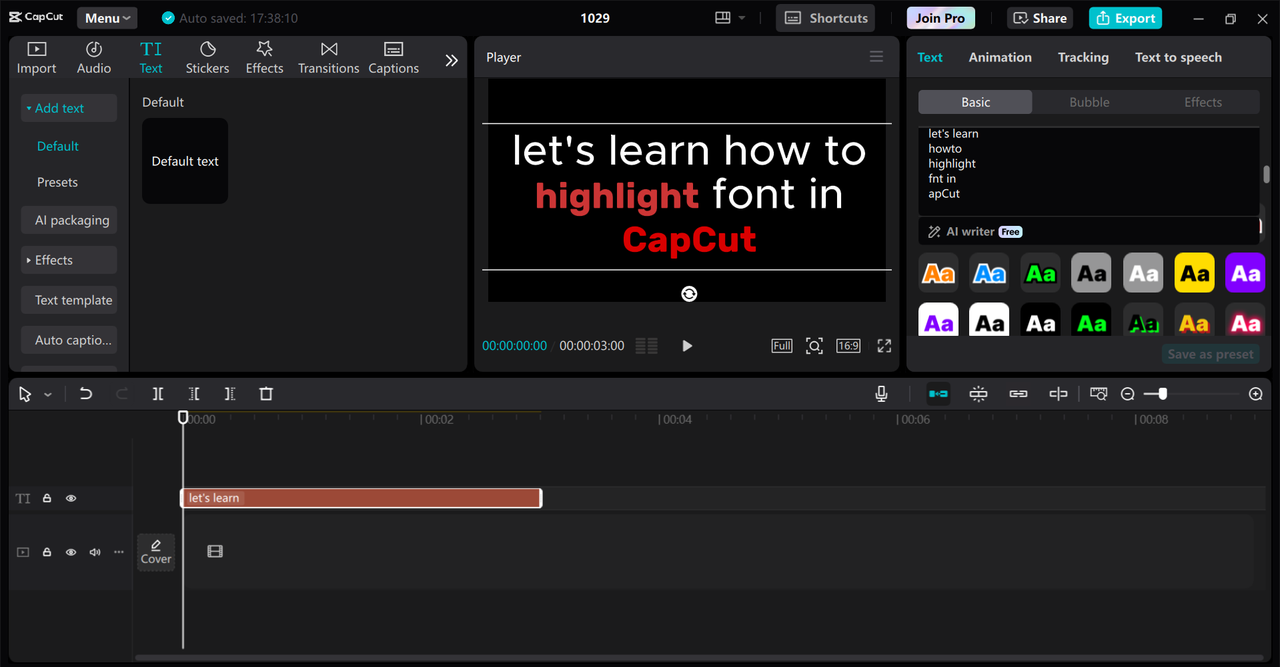
Task: Play the video preview
Action: tap(687, 346)
